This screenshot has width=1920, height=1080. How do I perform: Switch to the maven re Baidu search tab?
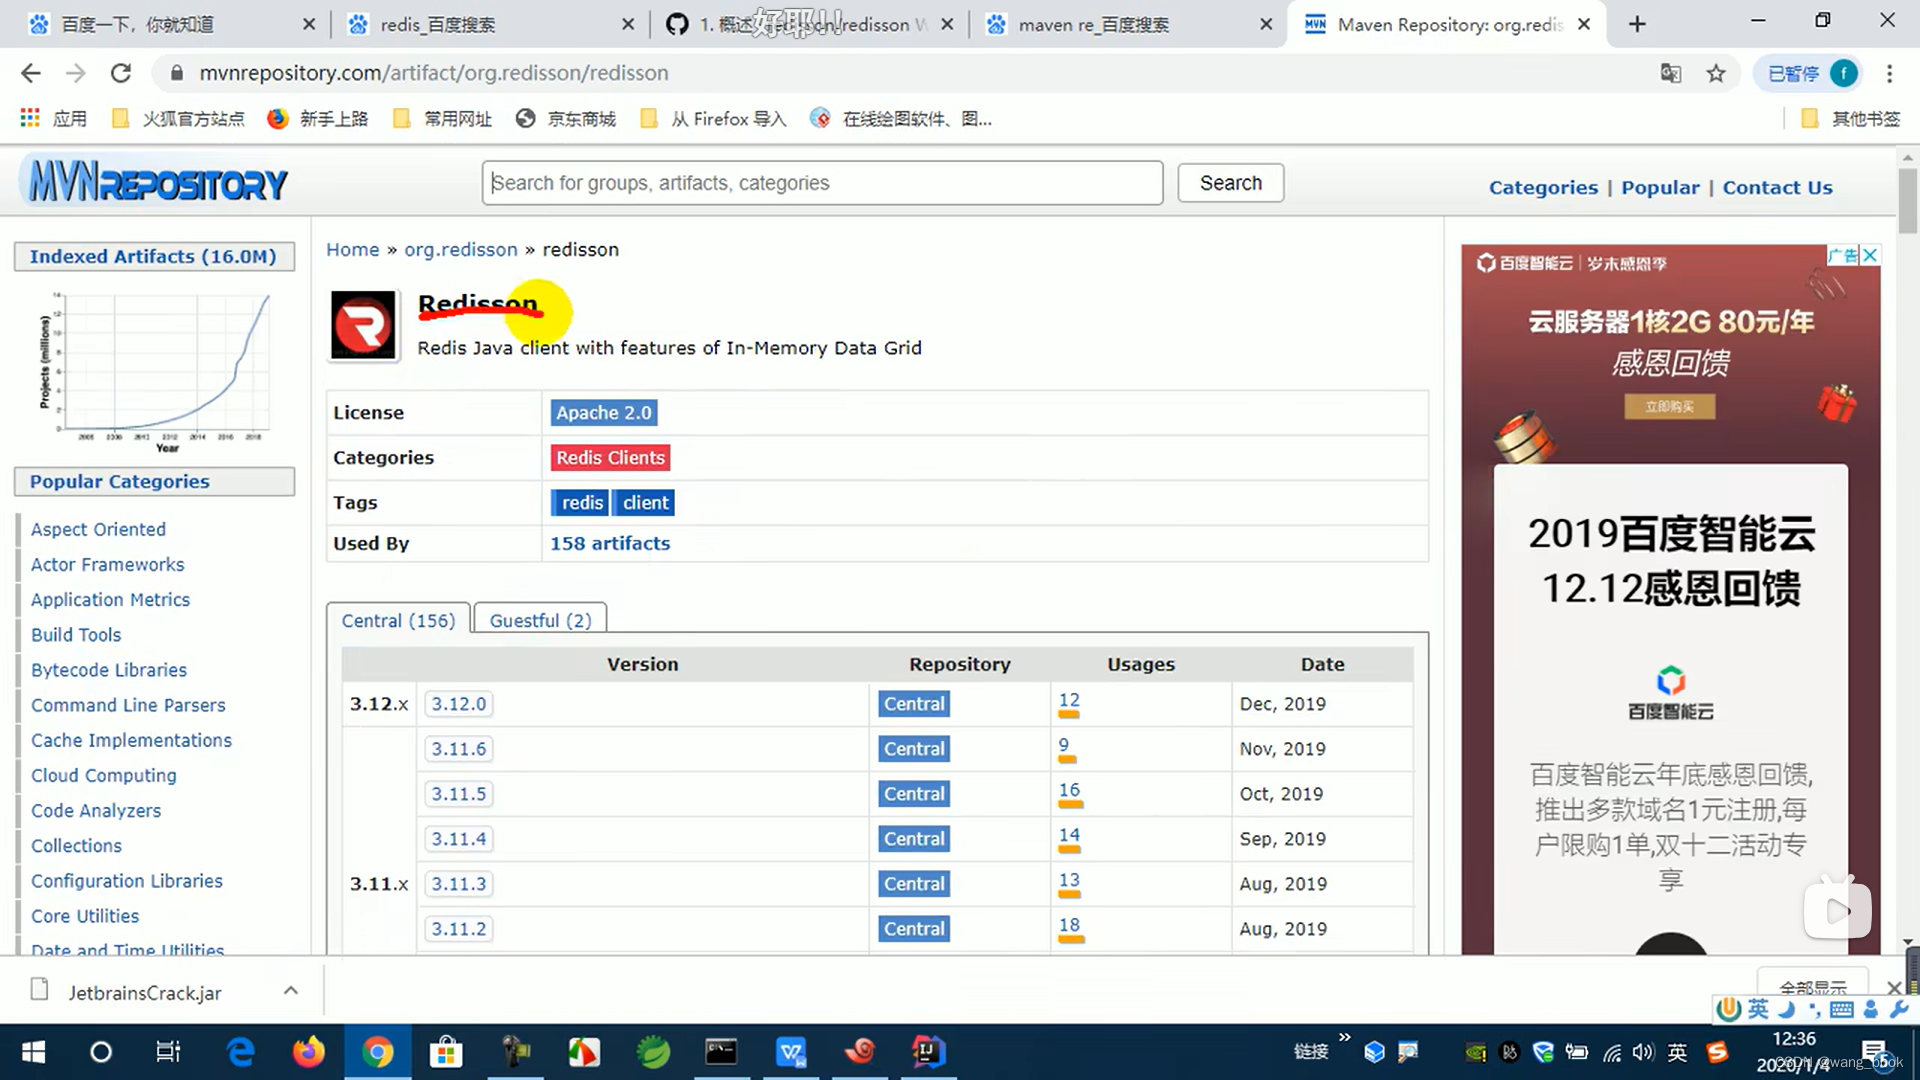[1128, 24]
